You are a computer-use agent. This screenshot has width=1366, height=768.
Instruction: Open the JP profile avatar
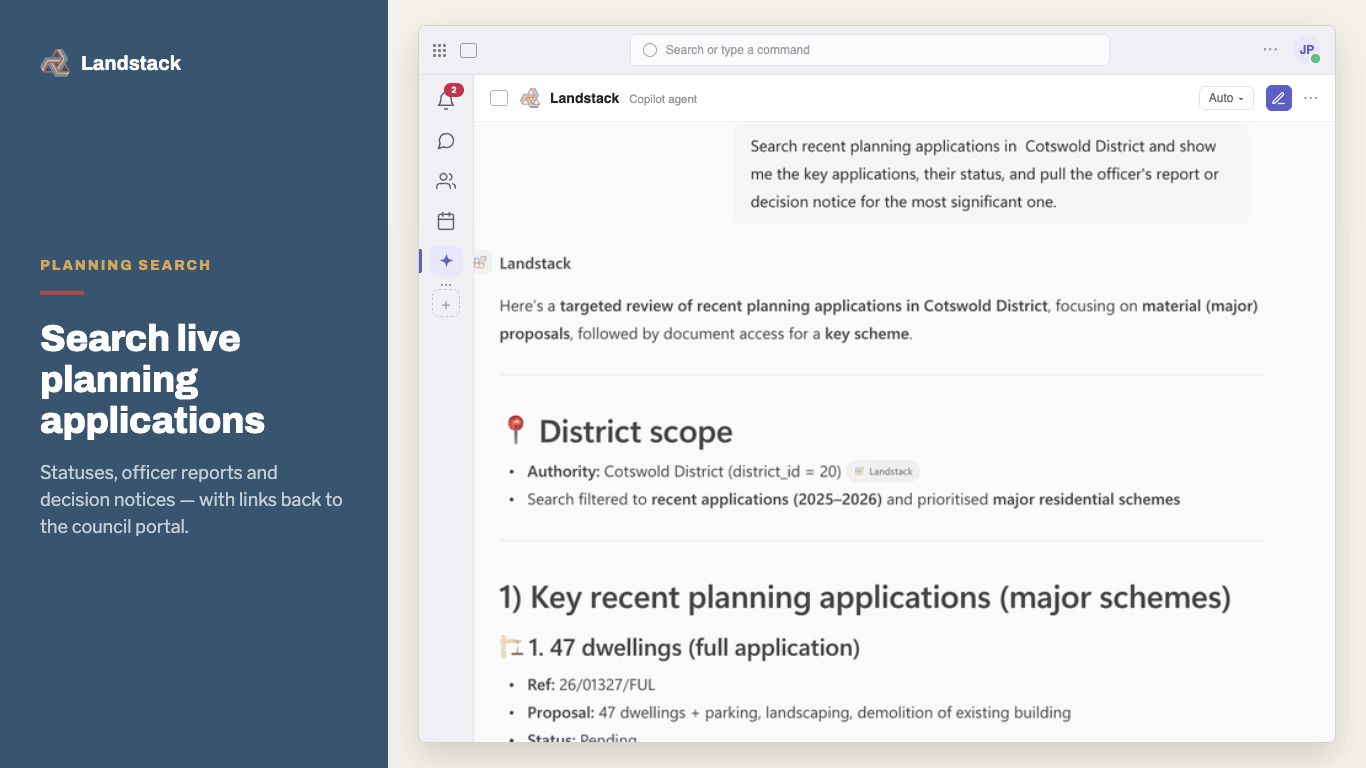pos(1307,50)
